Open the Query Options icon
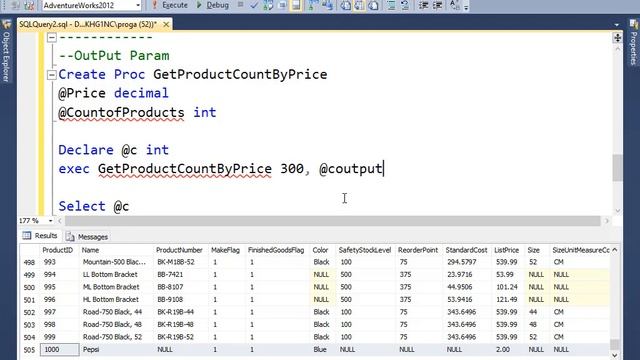640x360 pixels. [x=282, y=5]
